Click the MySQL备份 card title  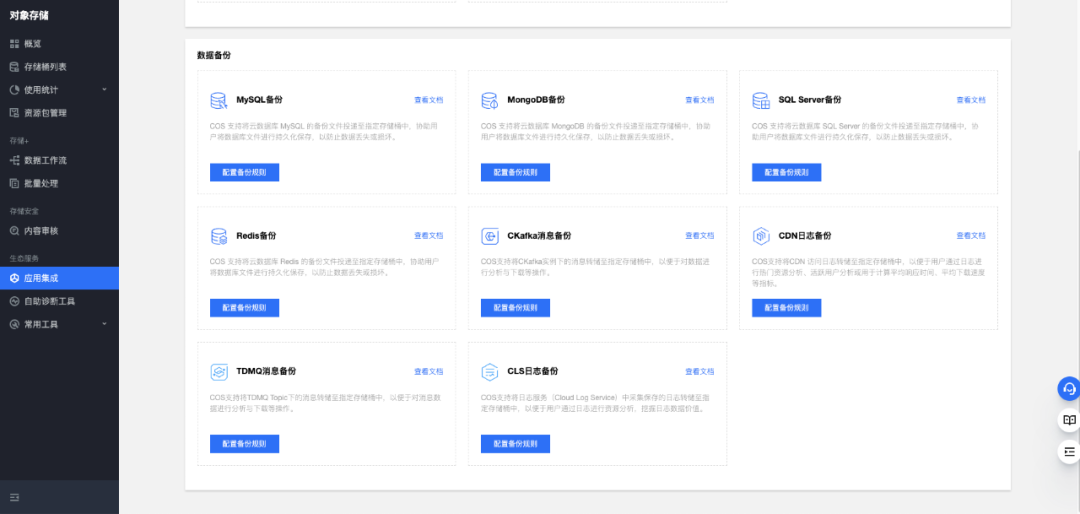pyautogui.click(x=260, y=100)
